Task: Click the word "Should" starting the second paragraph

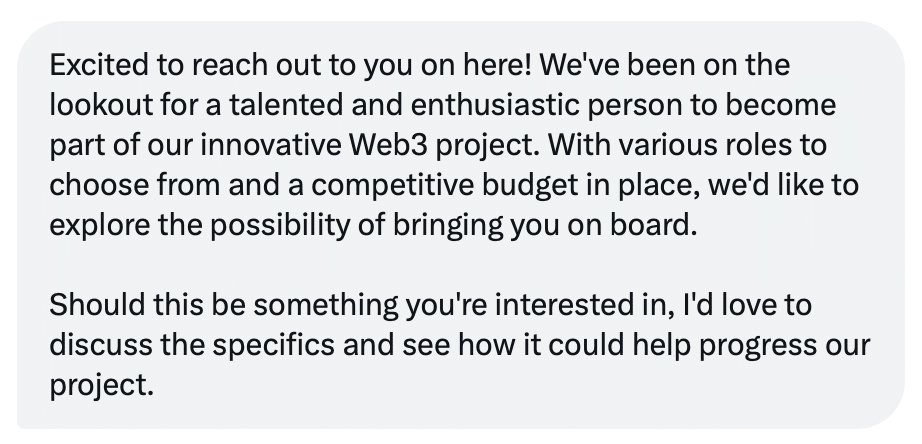Action: coord(98,305)
